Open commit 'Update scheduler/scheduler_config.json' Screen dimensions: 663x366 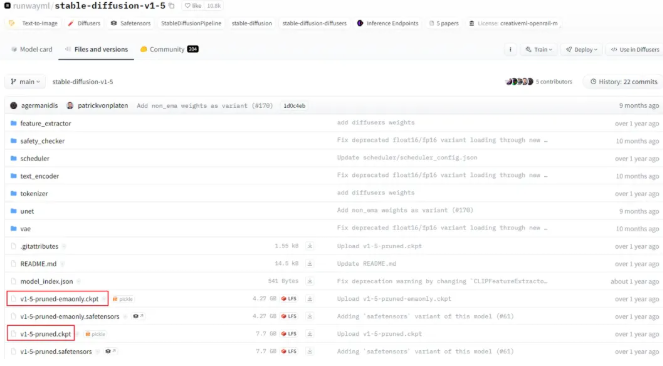click(x=407, y=158)
